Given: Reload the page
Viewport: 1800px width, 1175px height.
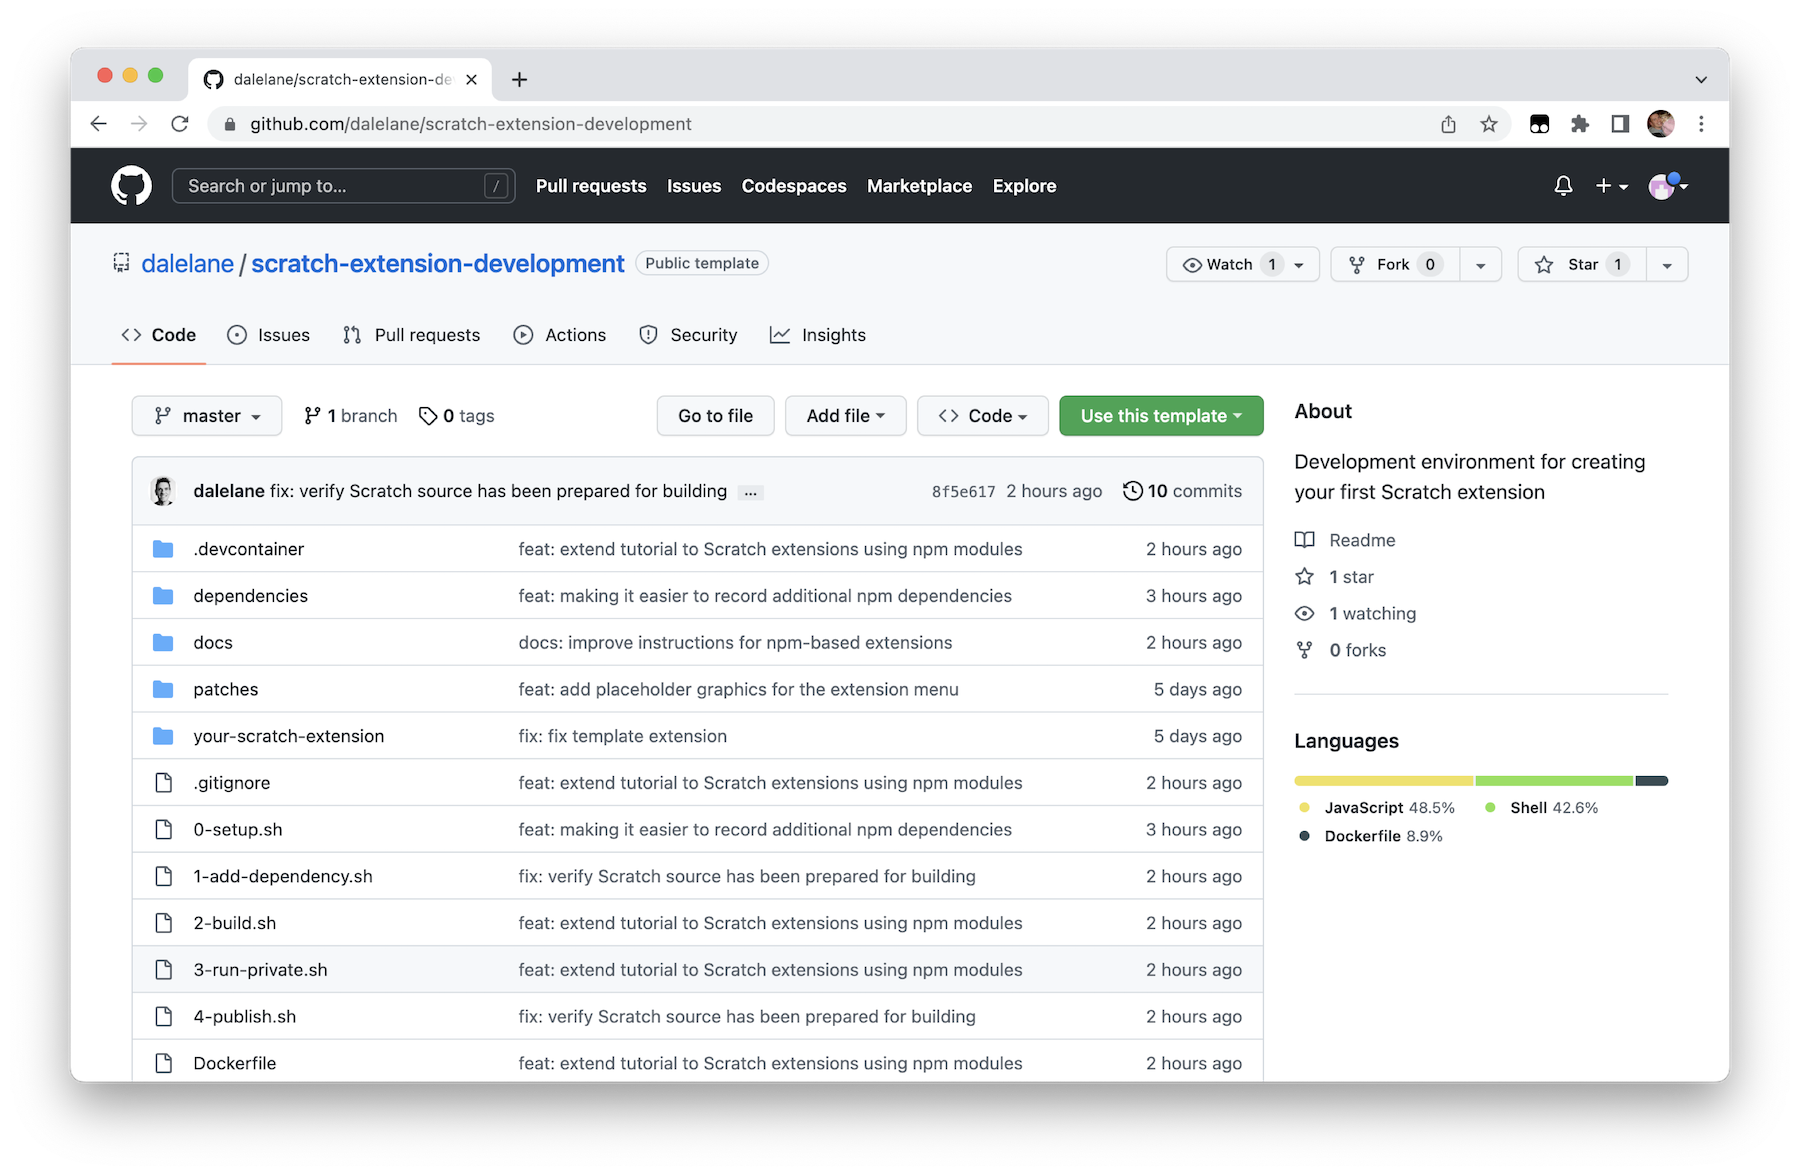Looking at the screenshot, I should (180, 124).
